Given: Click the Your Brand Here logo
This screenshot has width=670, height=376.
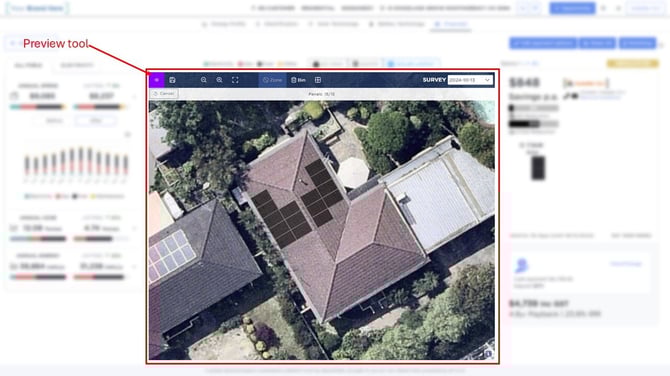Looking at the screenshot, I should tap(37, 8).
